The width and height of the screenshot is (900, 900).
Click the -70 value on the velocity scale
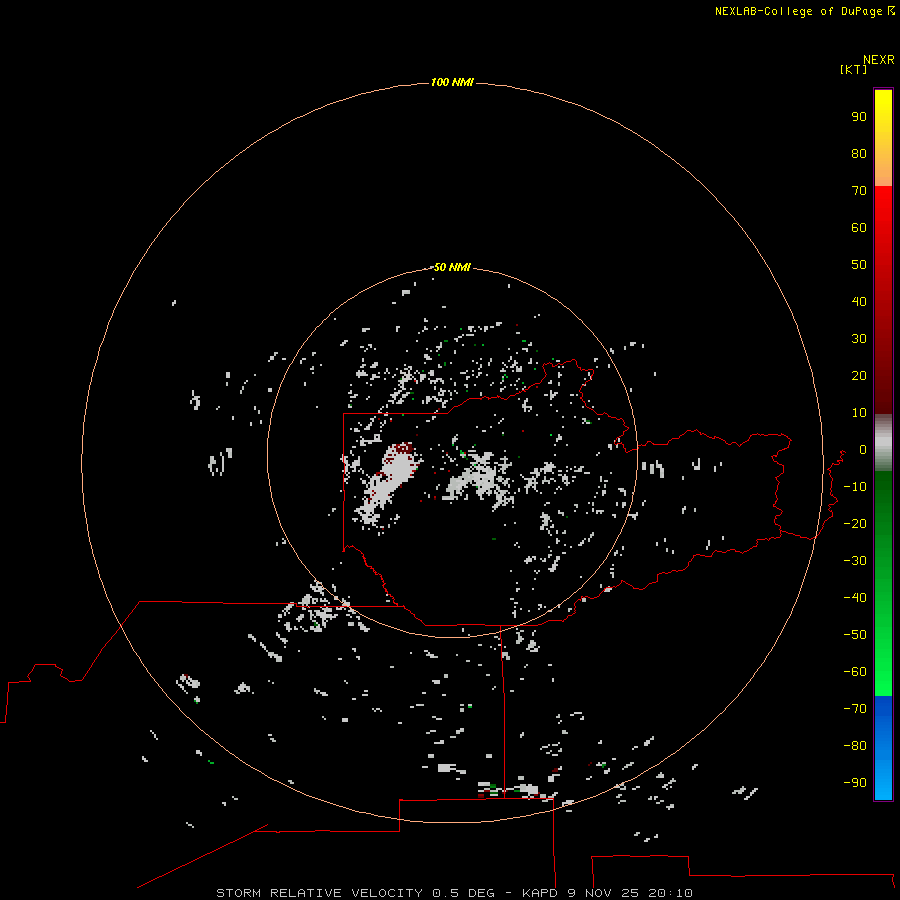point(855,709)
